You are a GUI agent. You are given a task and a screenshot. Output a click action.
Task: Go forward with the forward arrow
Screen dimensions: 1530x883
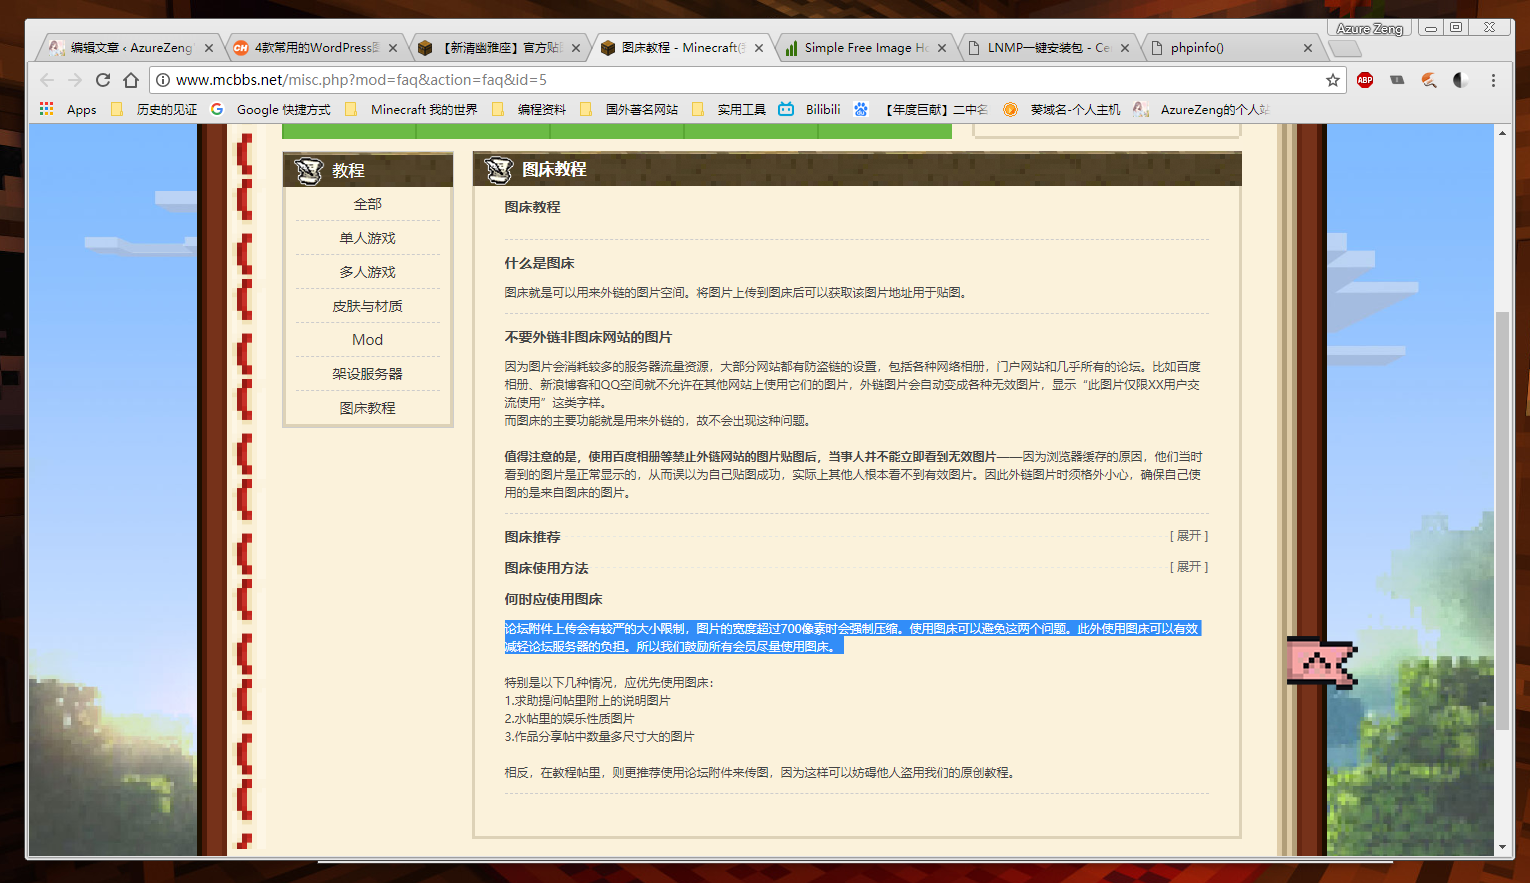[x=75, y=80]
